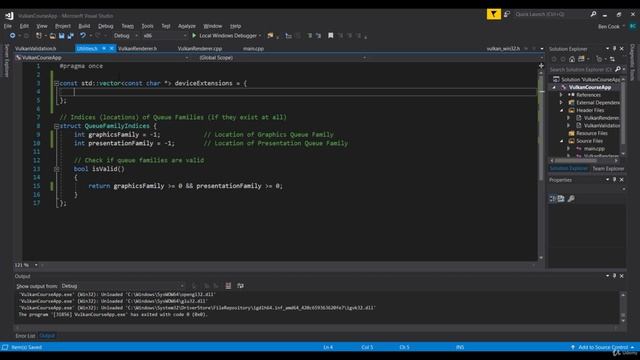Switch to the VulkanValidation.h tab

point(36,49)
